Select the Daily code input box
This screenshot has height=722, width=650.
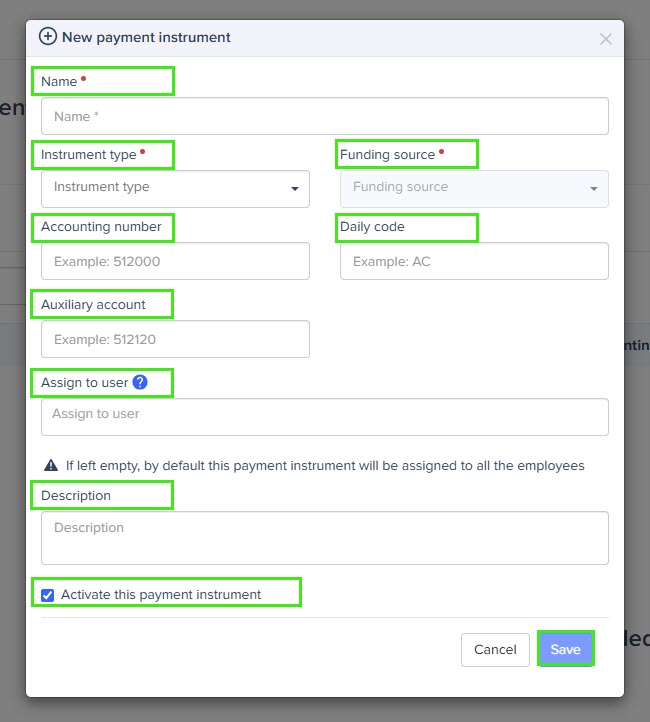click(x=474, y=261)
